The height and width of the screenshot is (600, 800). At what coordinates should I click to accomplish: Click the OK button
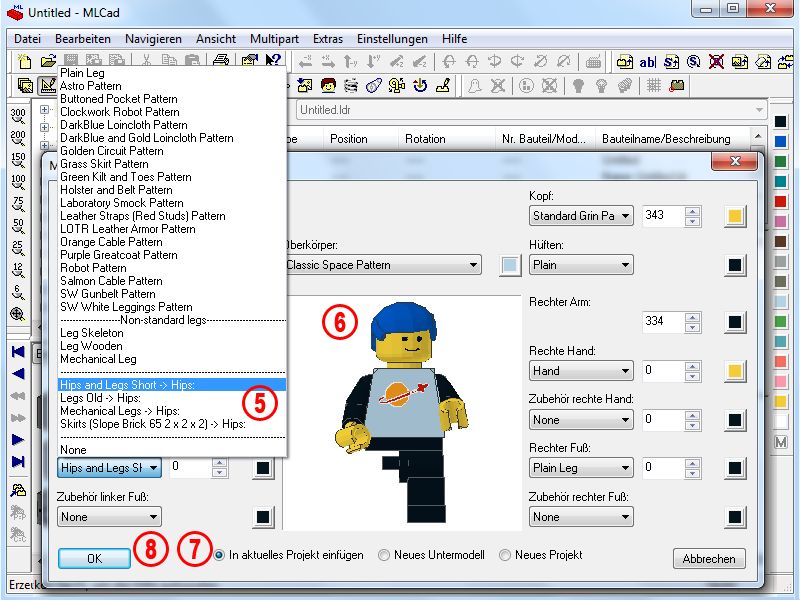[x=94, y=559]
